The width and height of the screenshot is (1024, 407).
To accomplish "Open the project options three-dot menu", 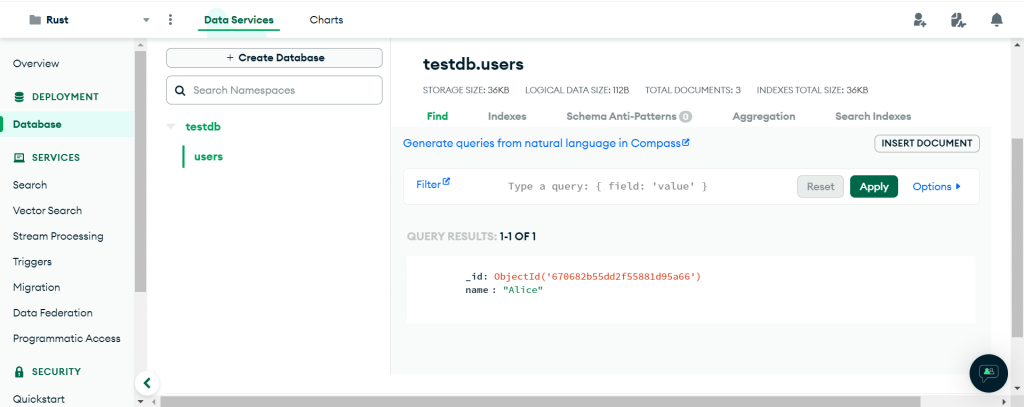I will point(171,20).
